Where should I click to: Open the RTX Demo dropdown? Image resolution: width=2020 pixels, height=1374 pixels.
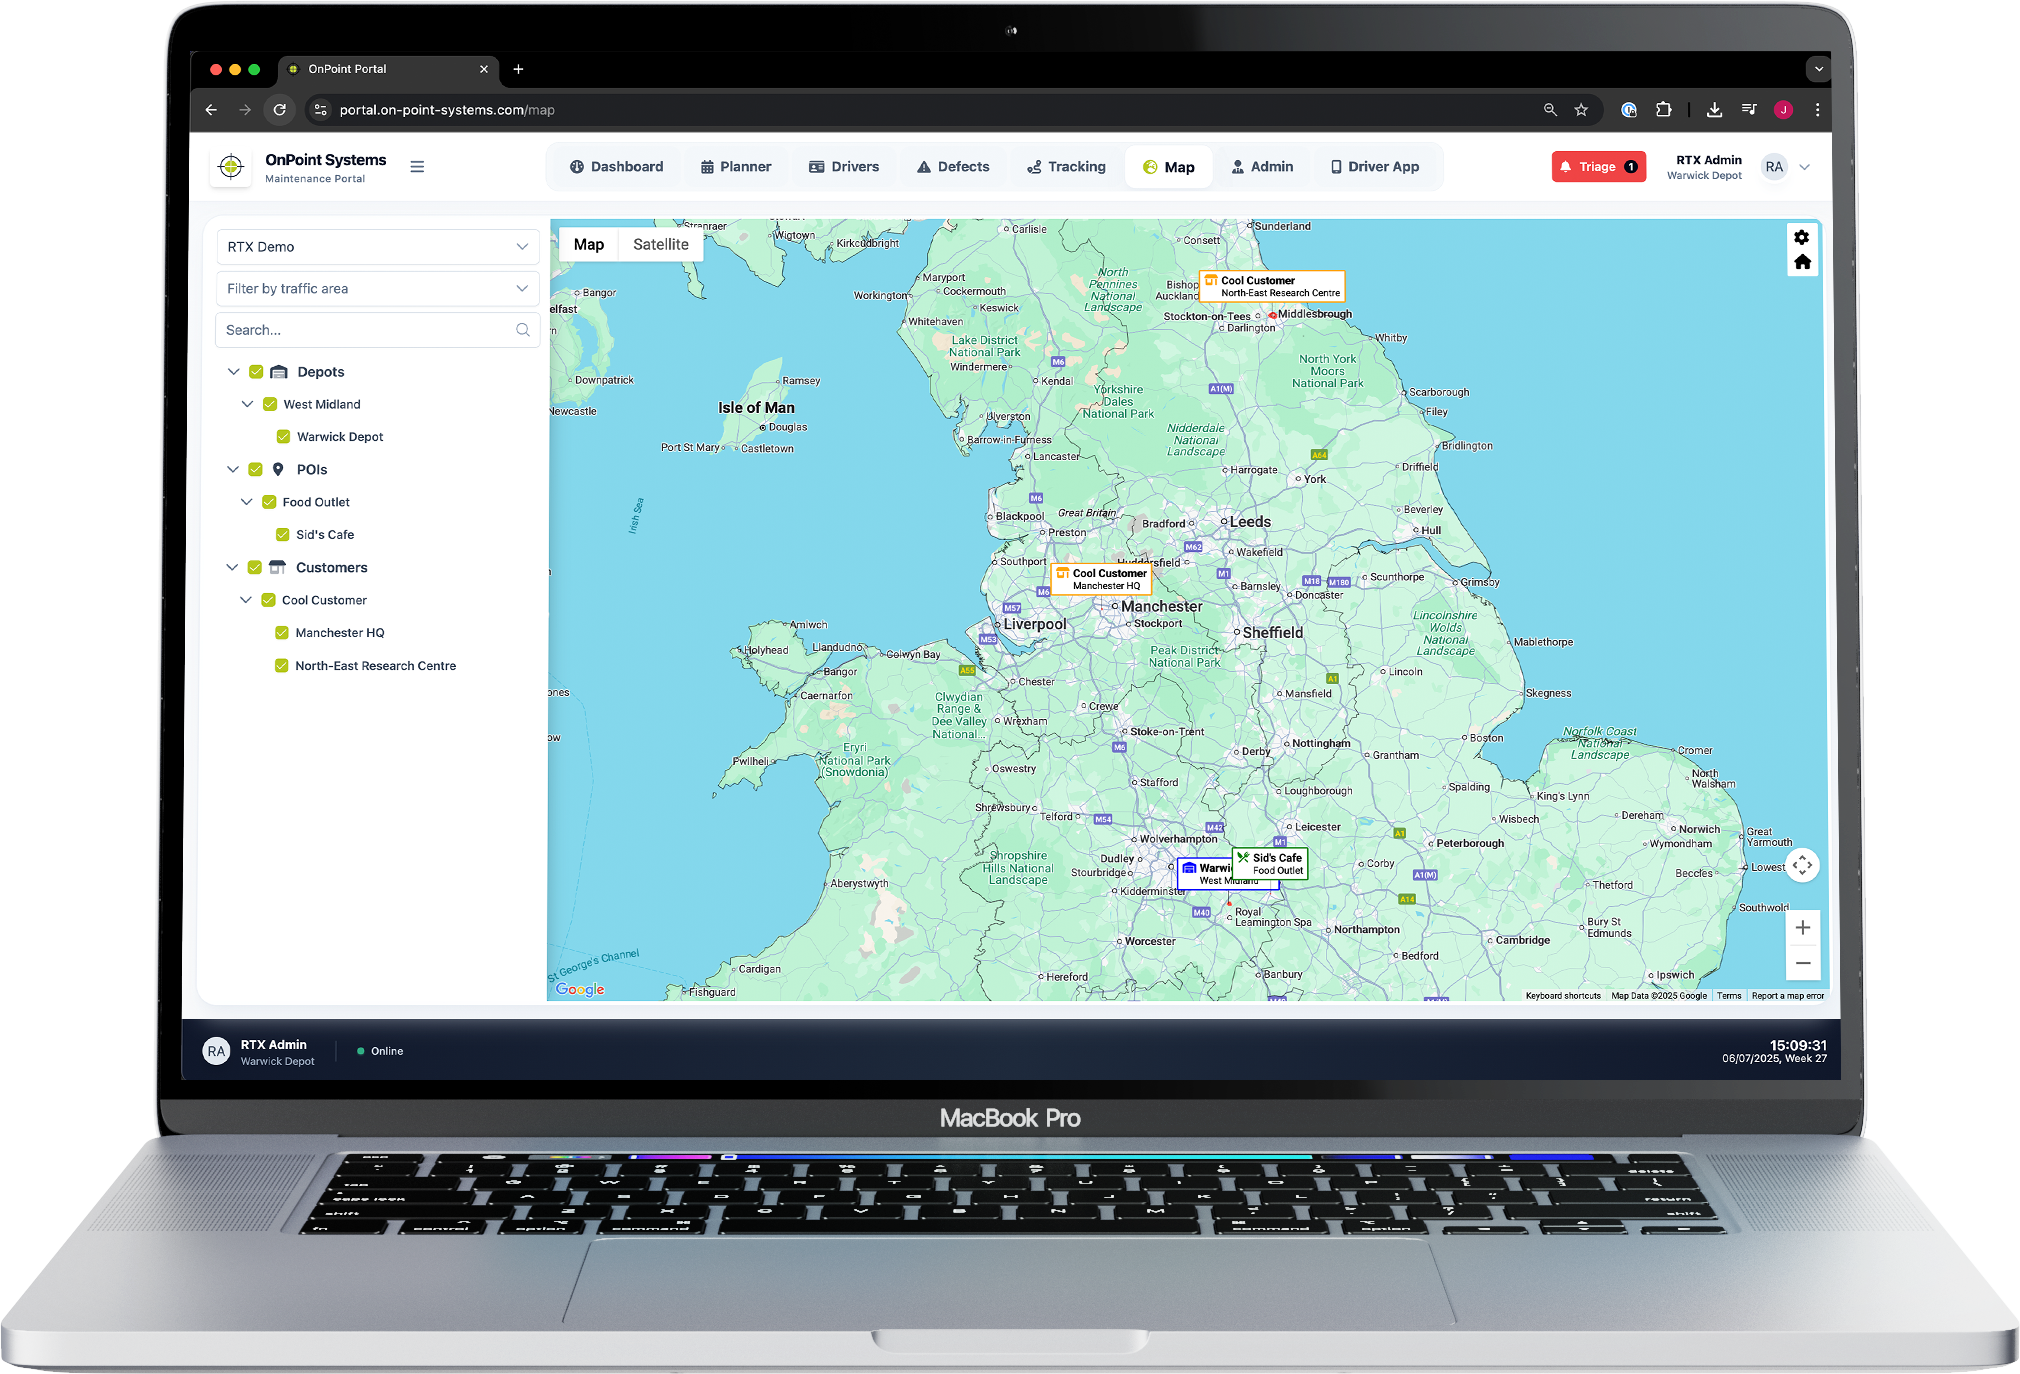378,247
